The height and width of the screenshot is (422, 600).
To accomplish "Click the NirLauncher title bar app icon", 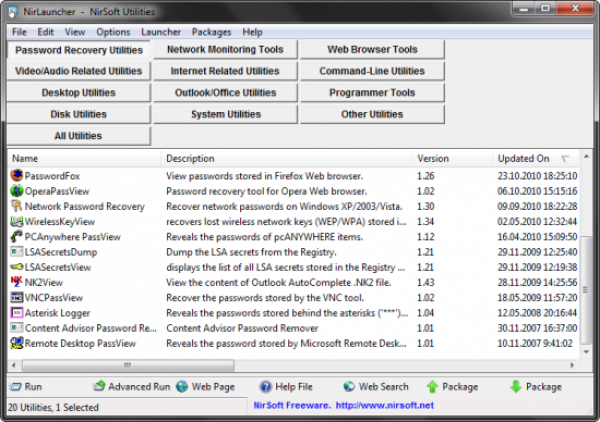I will (x=13, y=11).
